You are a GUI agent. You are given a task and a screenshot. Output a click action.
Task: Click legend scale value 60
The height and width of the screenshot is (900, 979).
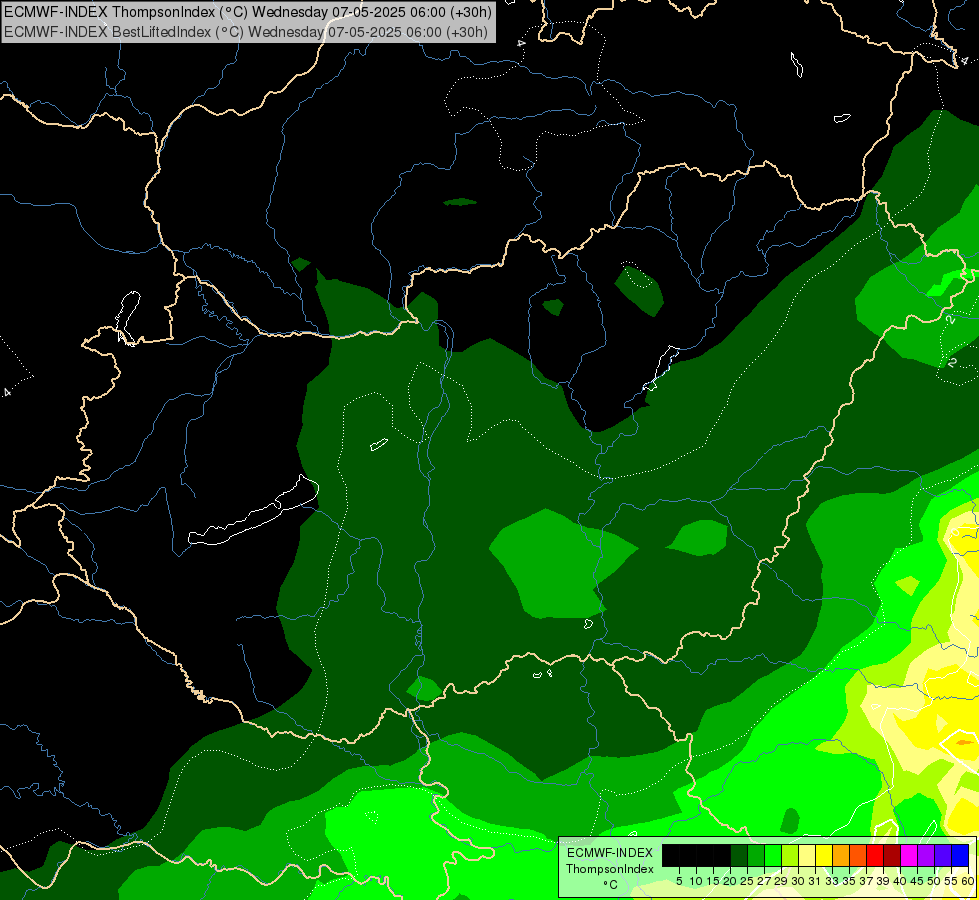pyautogui.click(x=968, y=881)
